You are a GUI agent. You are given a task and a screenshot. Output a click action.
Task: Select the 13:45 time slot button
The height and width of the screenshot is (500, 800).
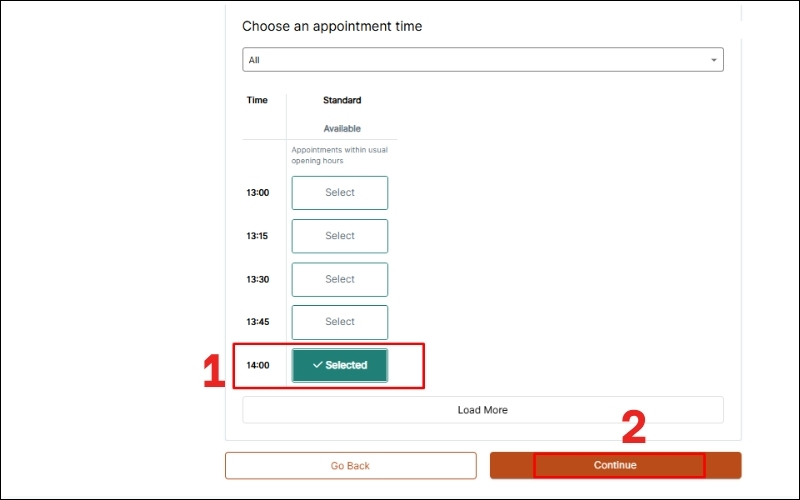click(340, 322)
